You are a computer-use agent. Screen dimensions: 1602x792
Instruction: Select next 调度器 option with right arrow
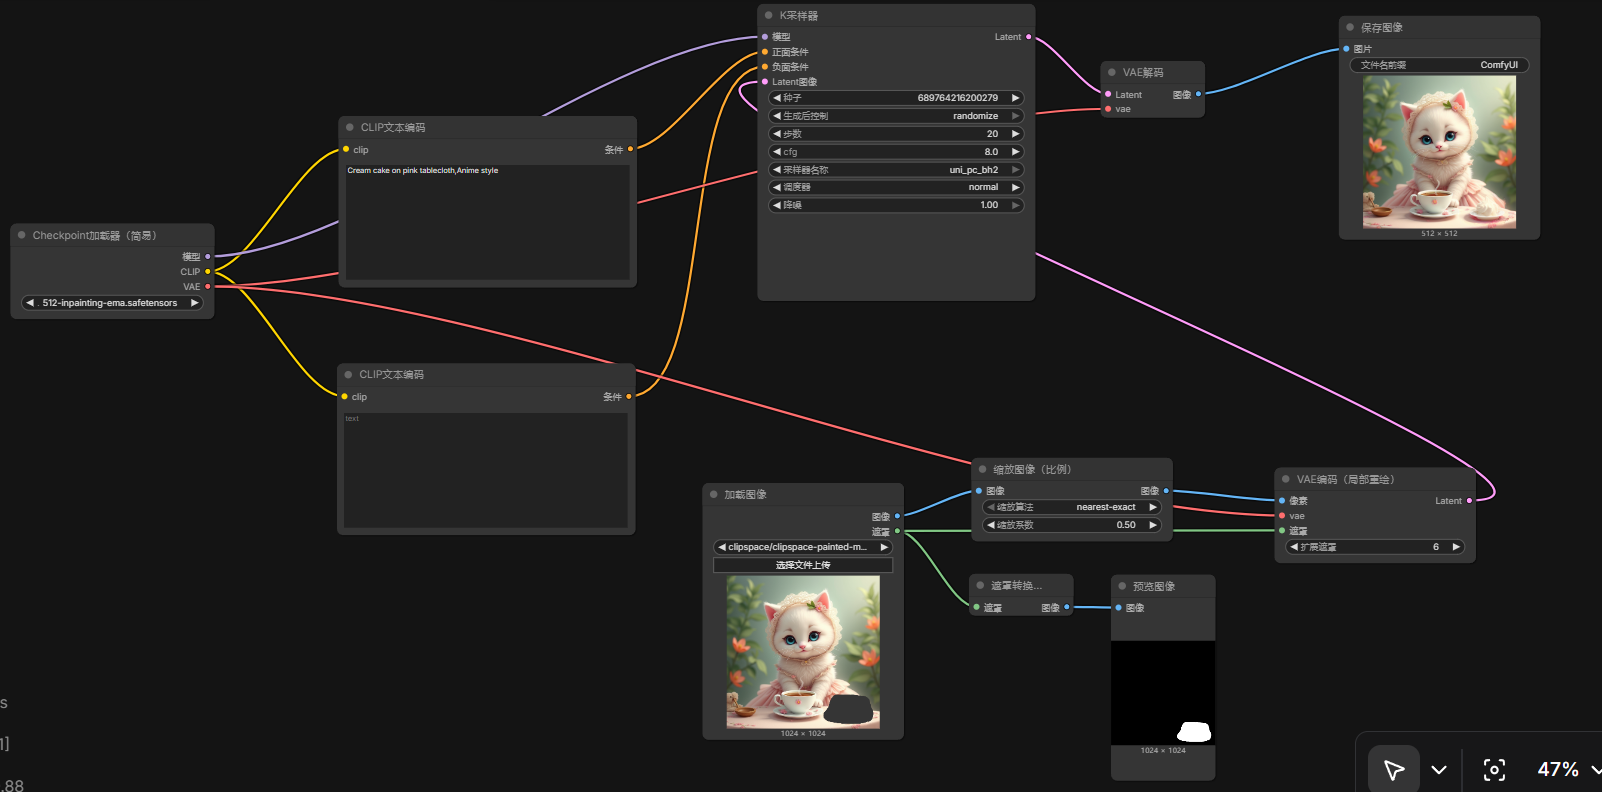coord(1015,187)
